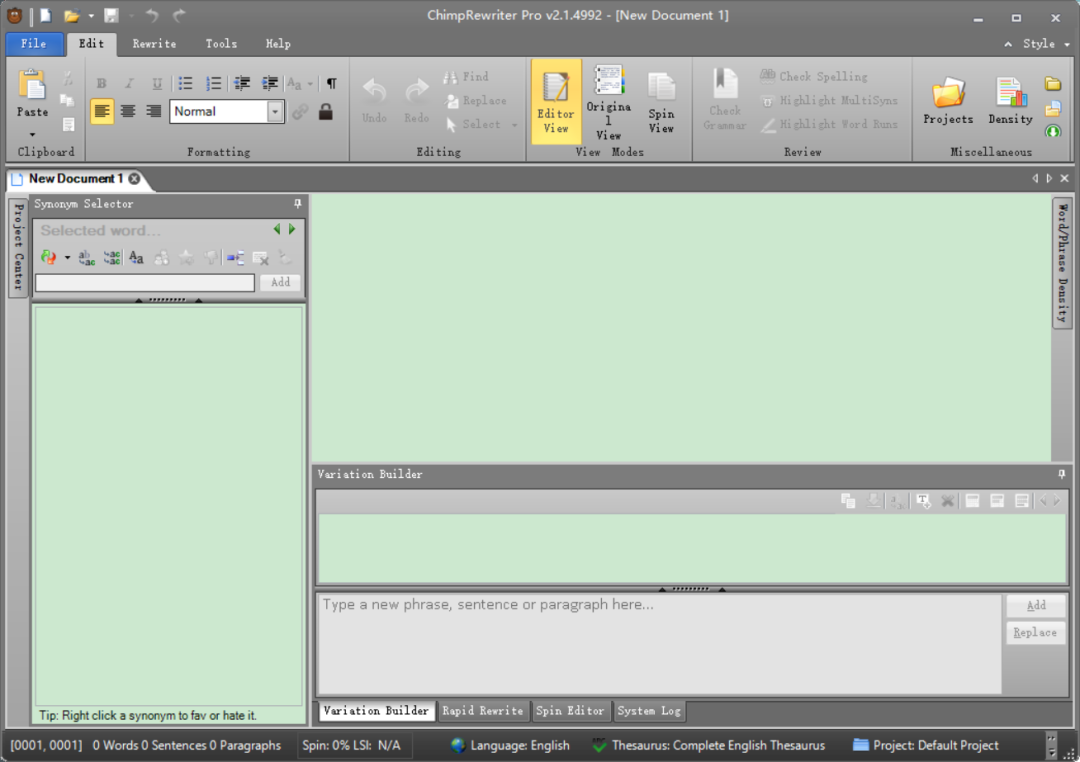
Task: Switch to Spin View mode
Action: click(x=661, y=102)
